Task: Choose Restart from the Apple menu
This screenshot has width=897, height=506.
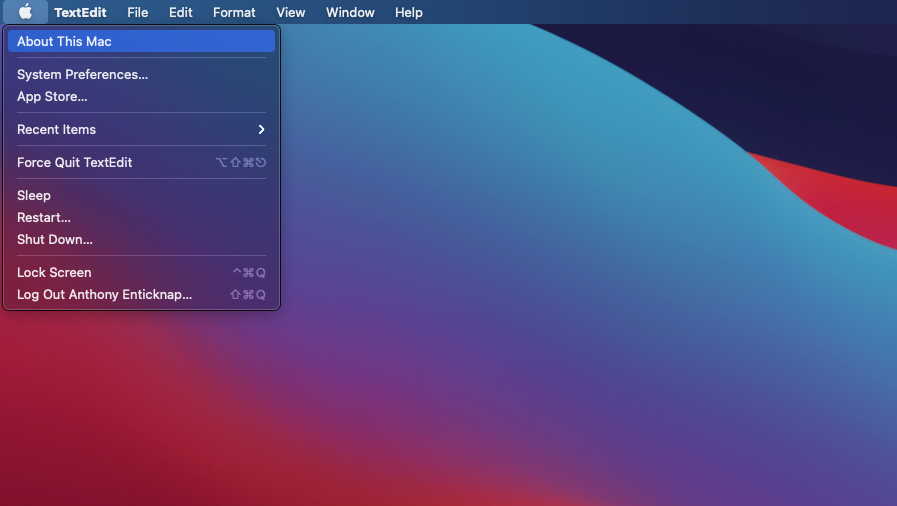Action: 141,217
